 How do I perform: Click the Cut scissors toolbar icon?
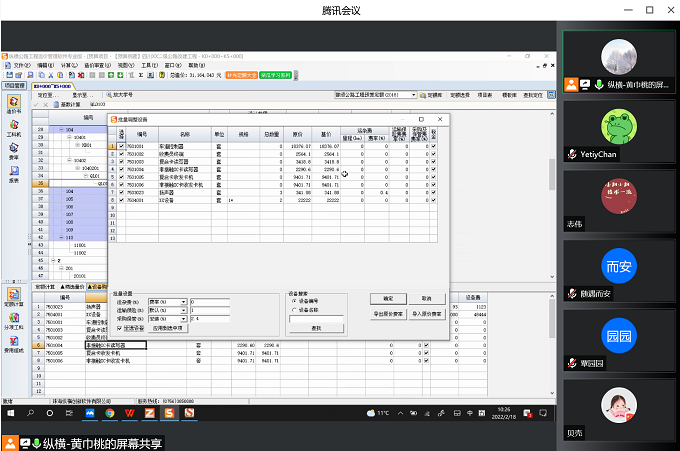point(51,75)
